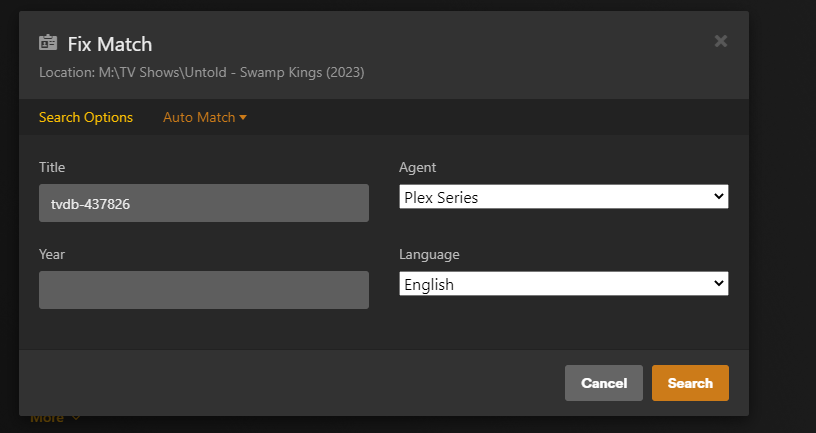Click the caret next to Auto Match
Viewport: 816px width, 433px height.
click(243, 118)
